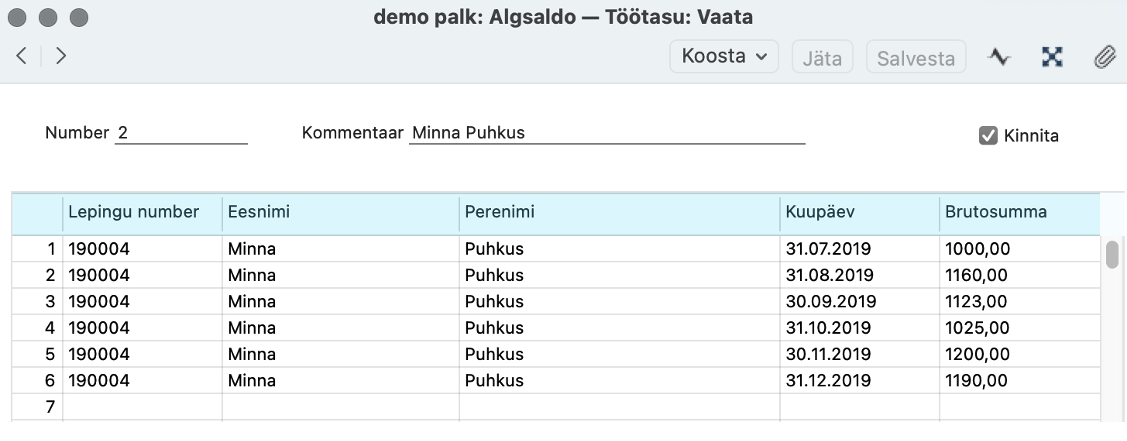Image resolution: width=1127 pixels, height=441 pixels.
Task: Open attachments via the paperclip icon
Action: point(1104,57)
